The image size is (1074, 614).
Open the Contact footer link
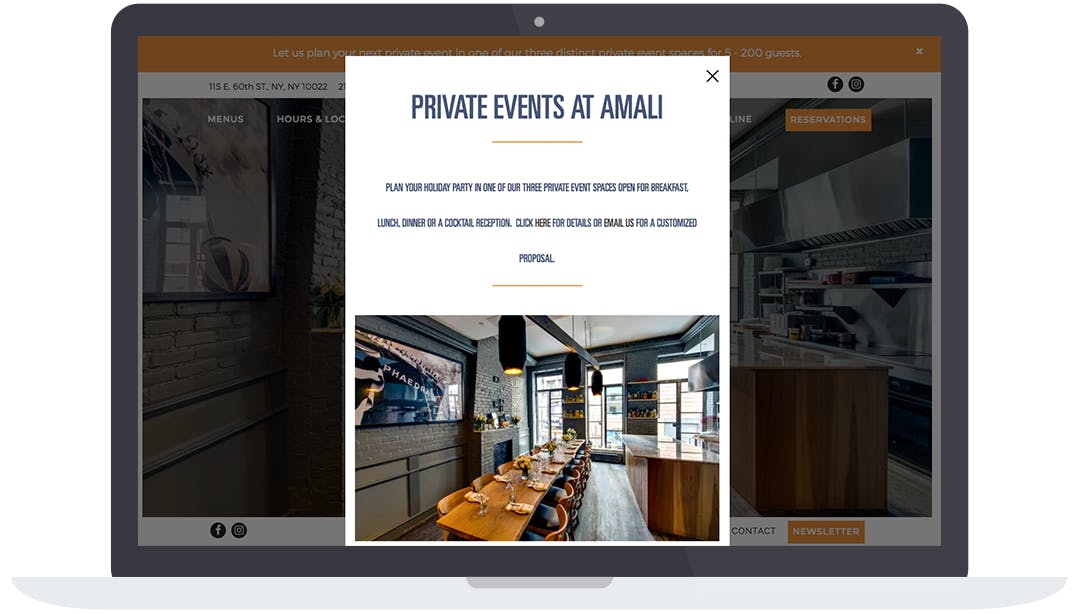click(753, 531)
